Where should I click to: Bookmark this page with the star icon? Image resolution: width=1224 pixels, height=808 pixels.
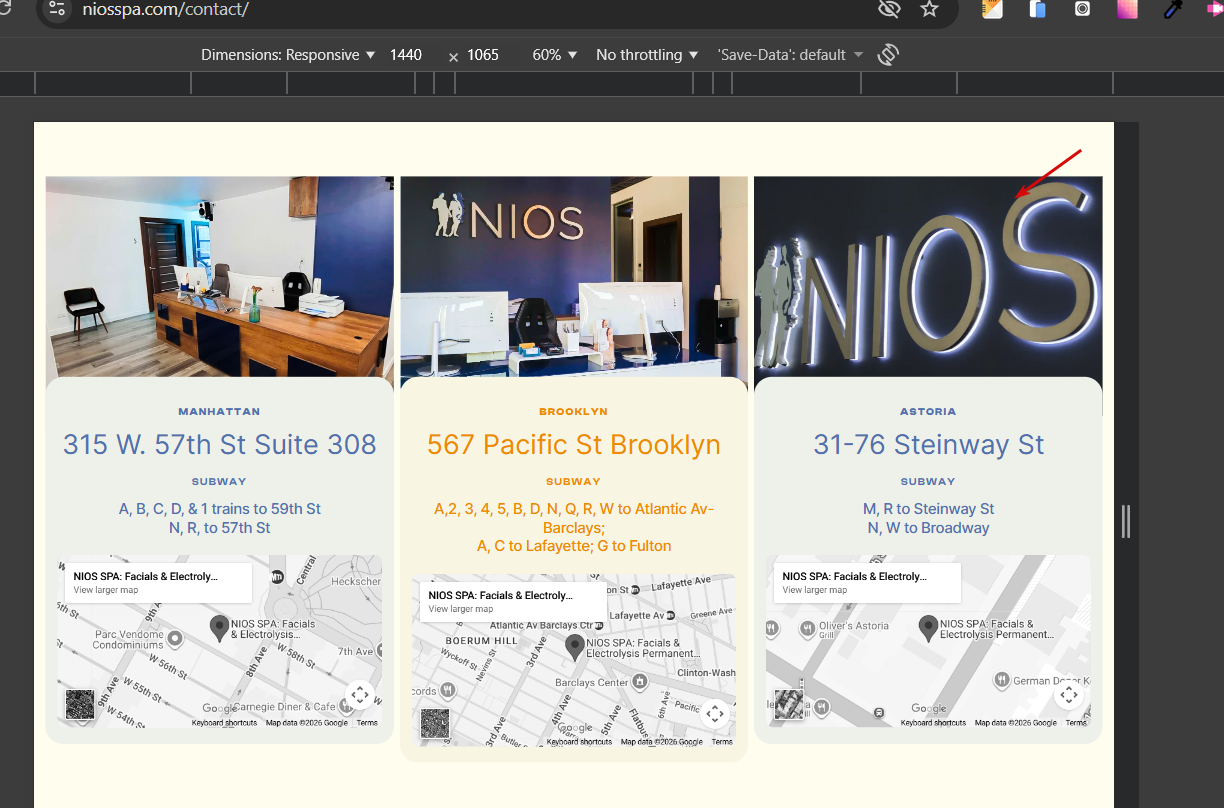point(929,9)
